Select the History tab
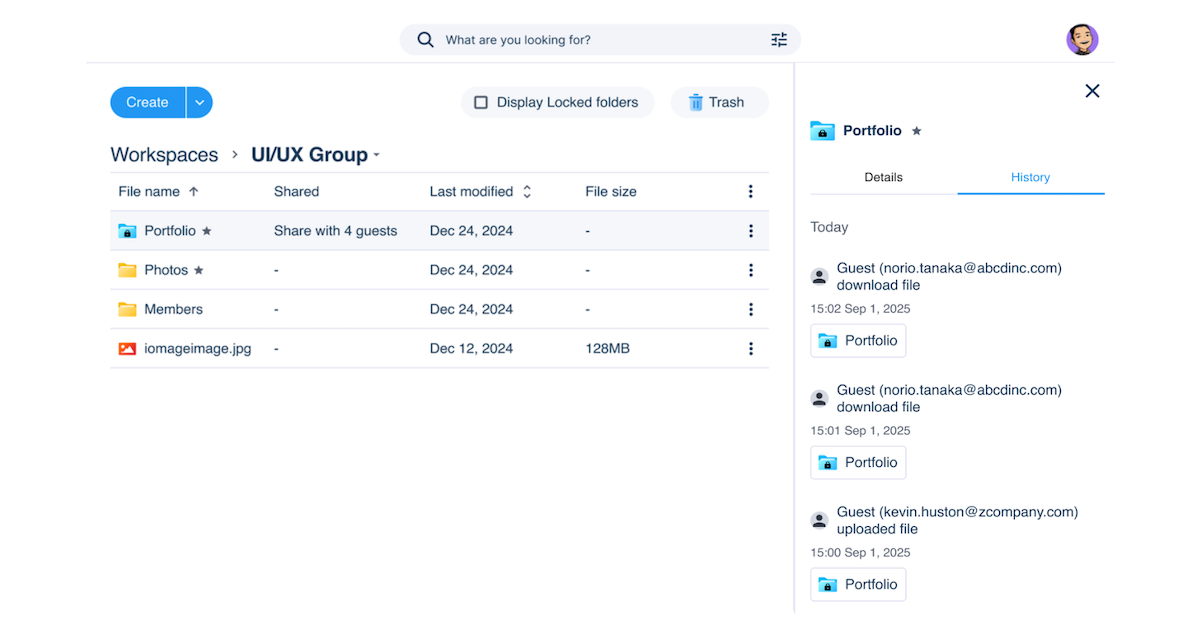1200x628 pixels. point(1030,177)
